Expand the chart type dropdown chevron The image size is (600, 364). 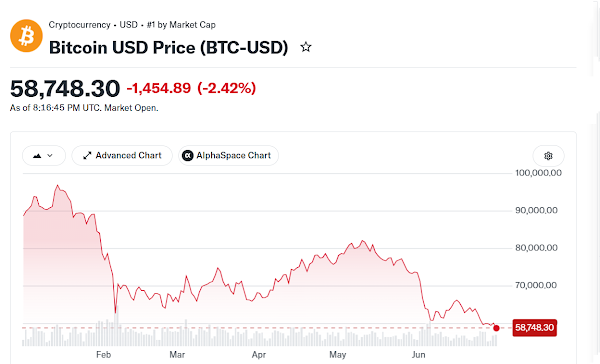point(50,156)
